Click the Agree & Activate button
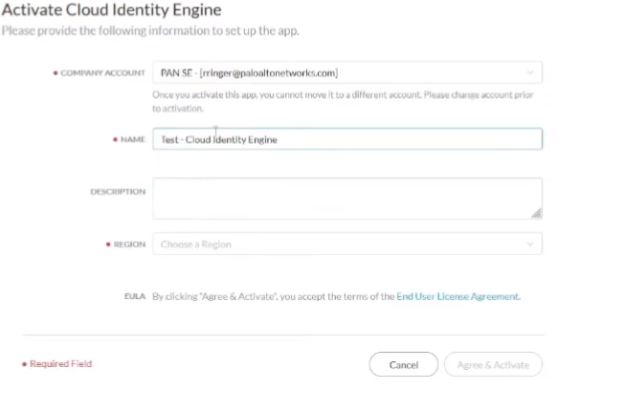Image resolution: width=624 pixels, height=402 pixels. [493, 365]
